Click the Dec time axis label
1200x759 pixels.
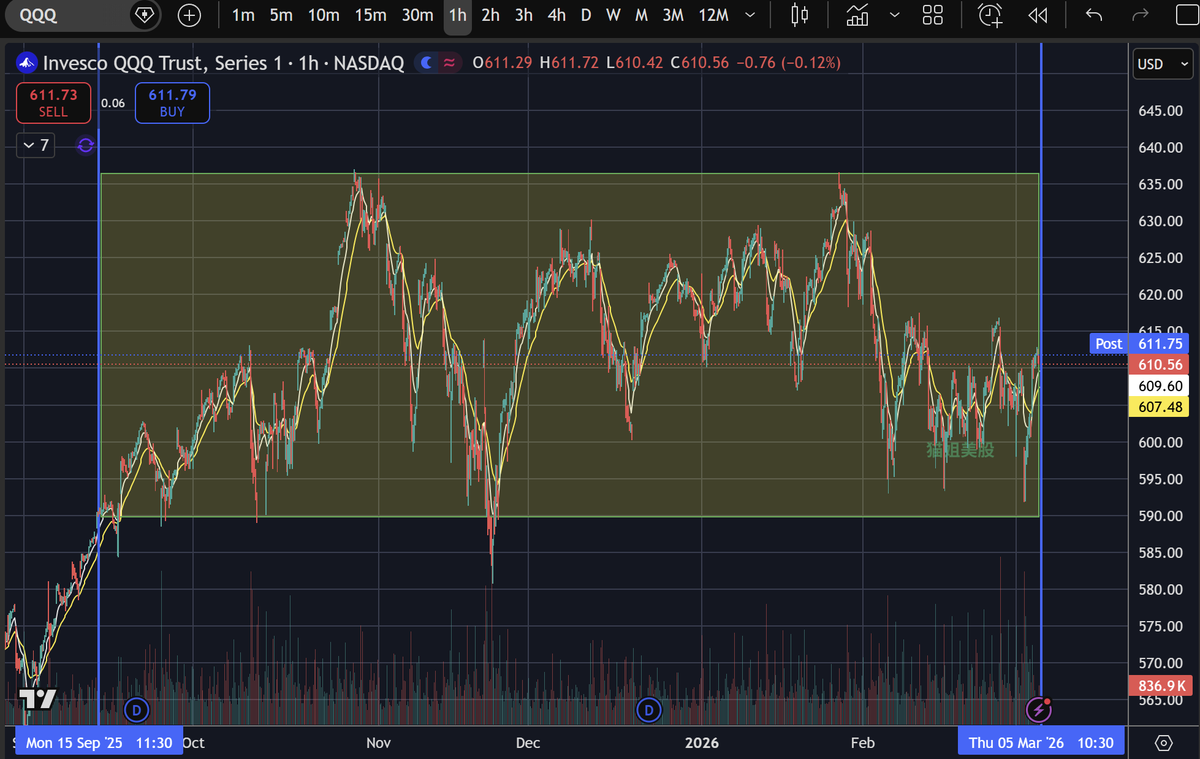pyautogui.click(x=527, y=743)
